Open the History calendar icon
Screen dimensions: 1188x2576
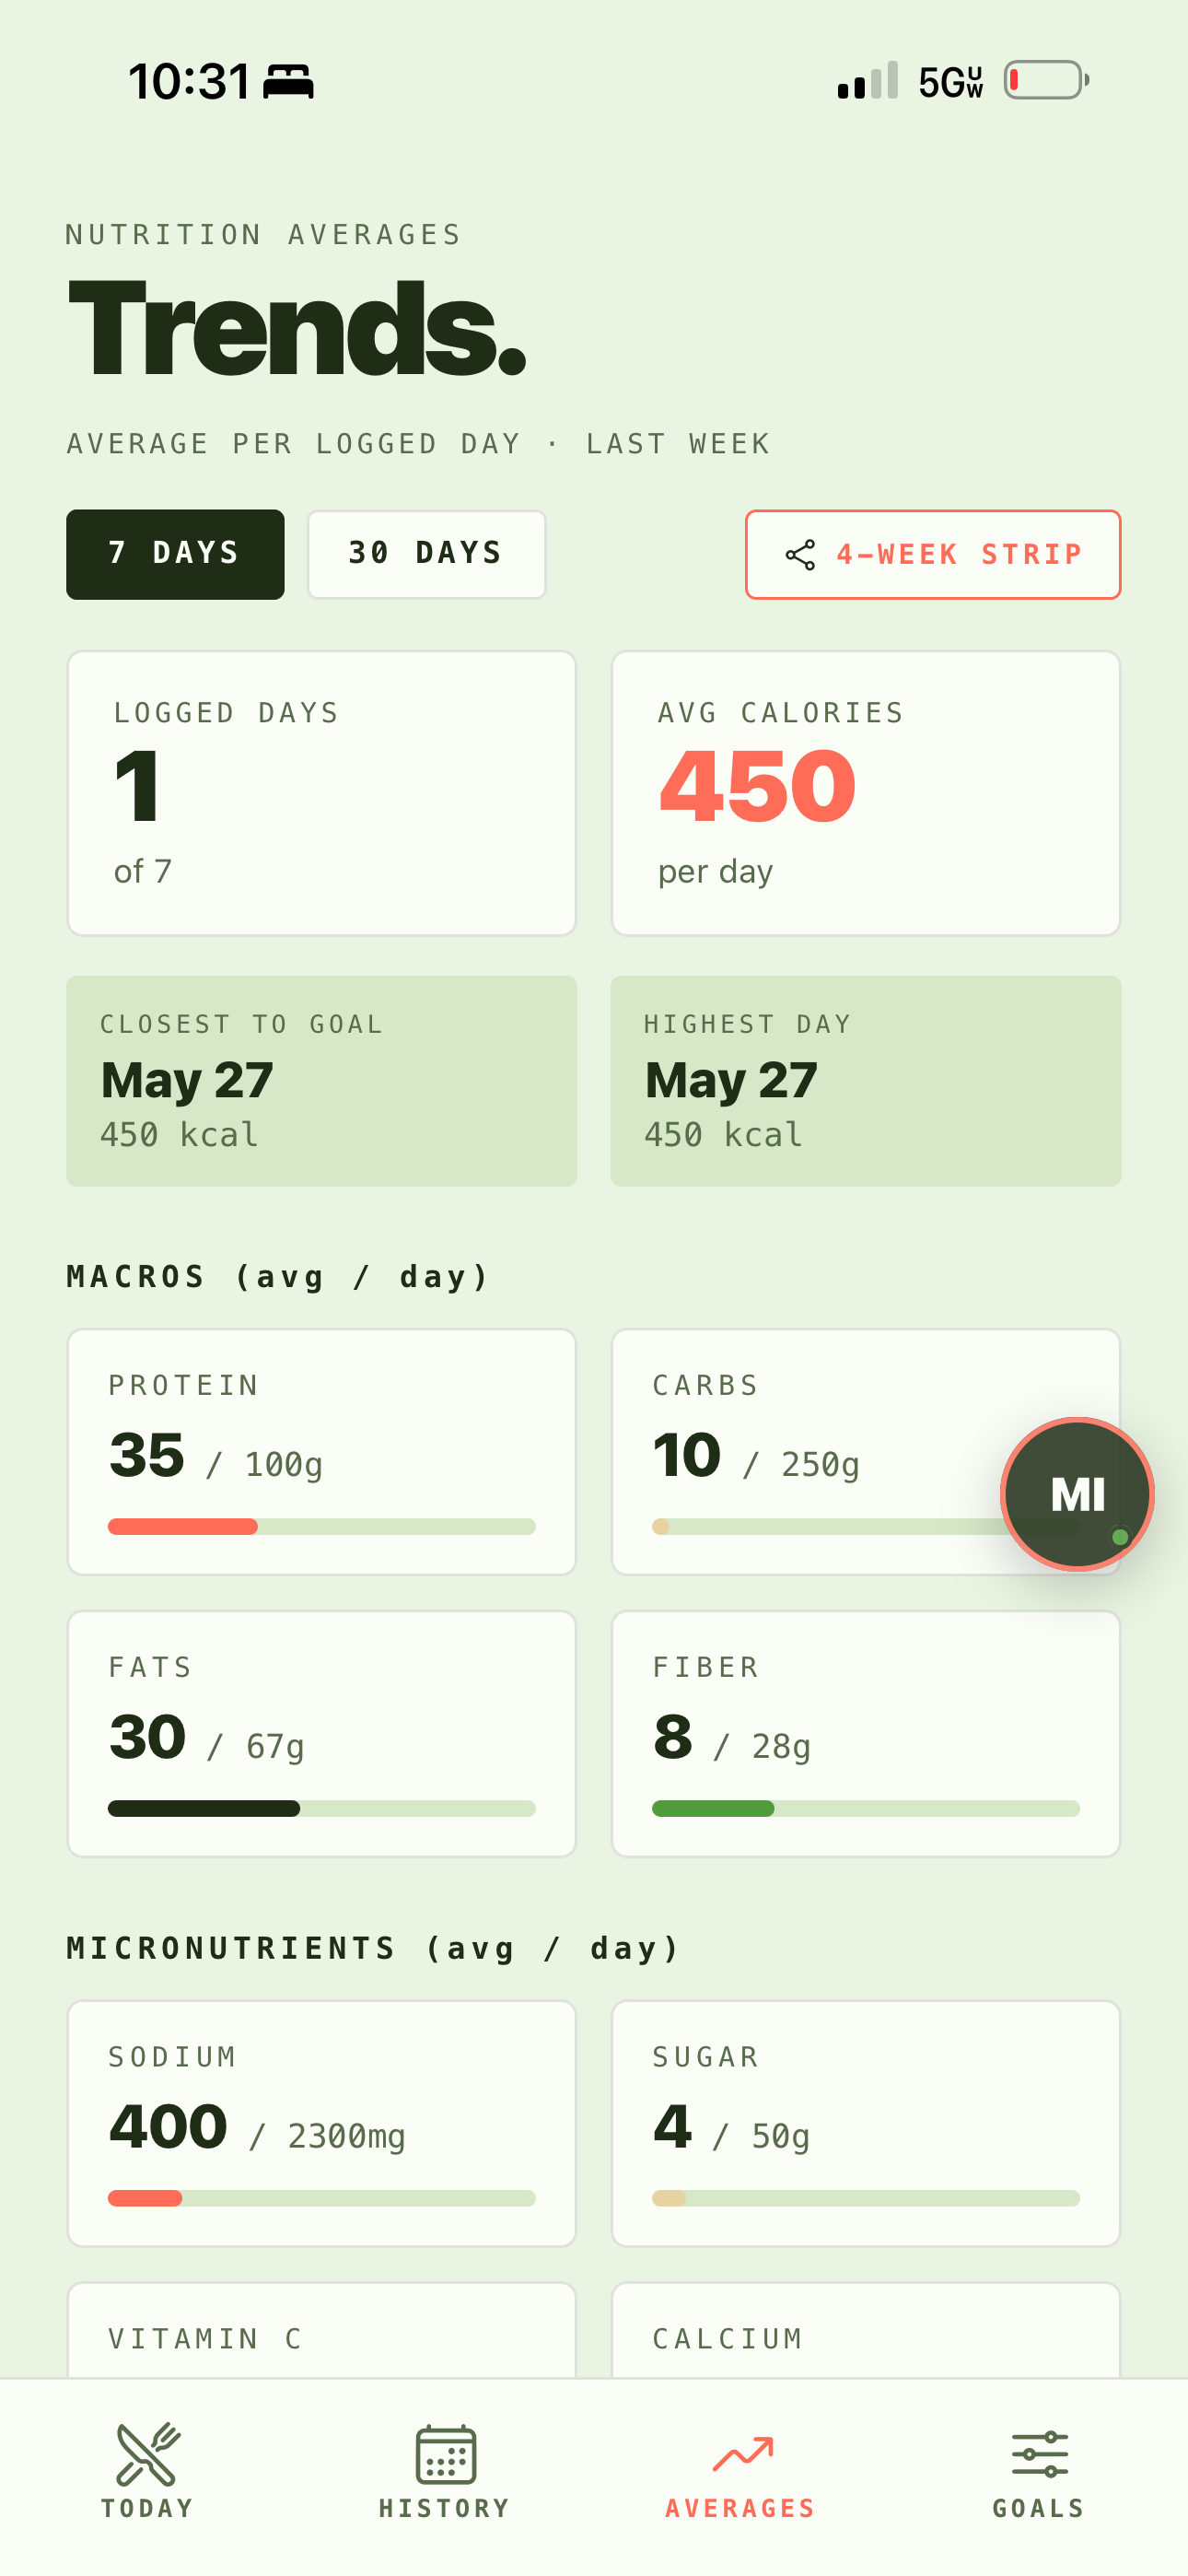(x=445, y=2454)
